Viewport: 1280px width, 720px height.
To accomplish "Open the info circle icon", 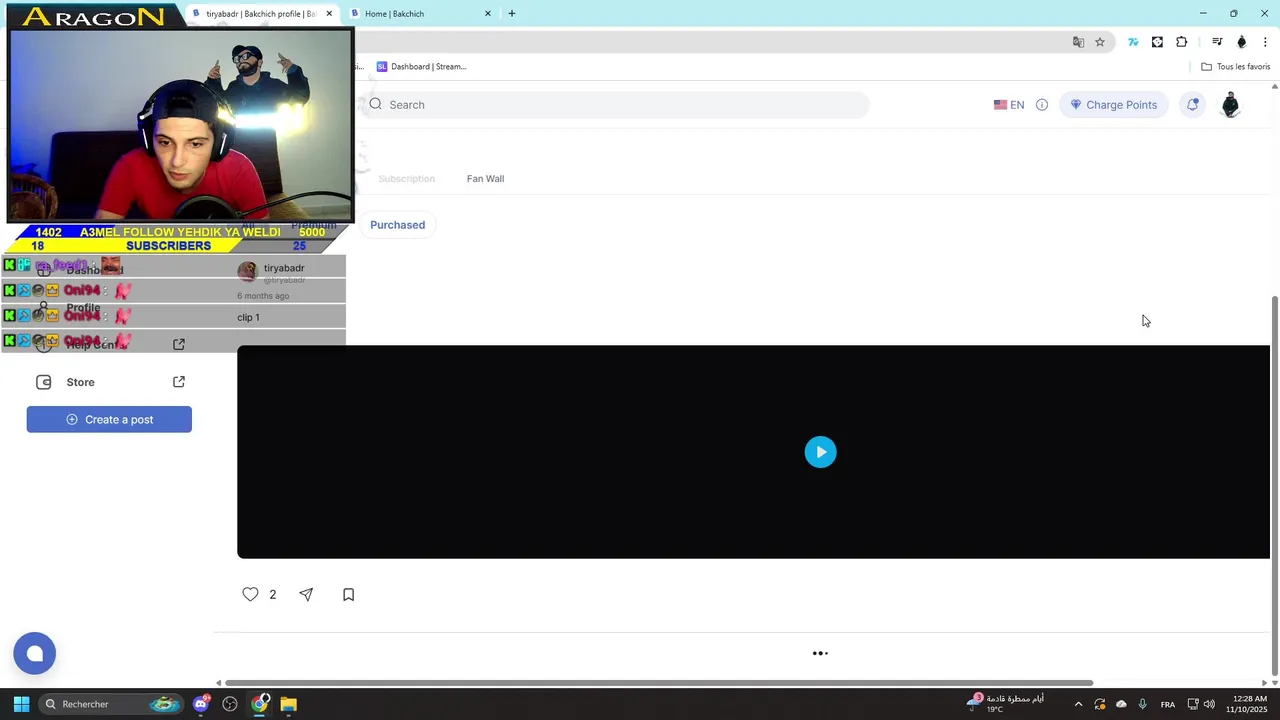I will click(x=1041, y=105).
